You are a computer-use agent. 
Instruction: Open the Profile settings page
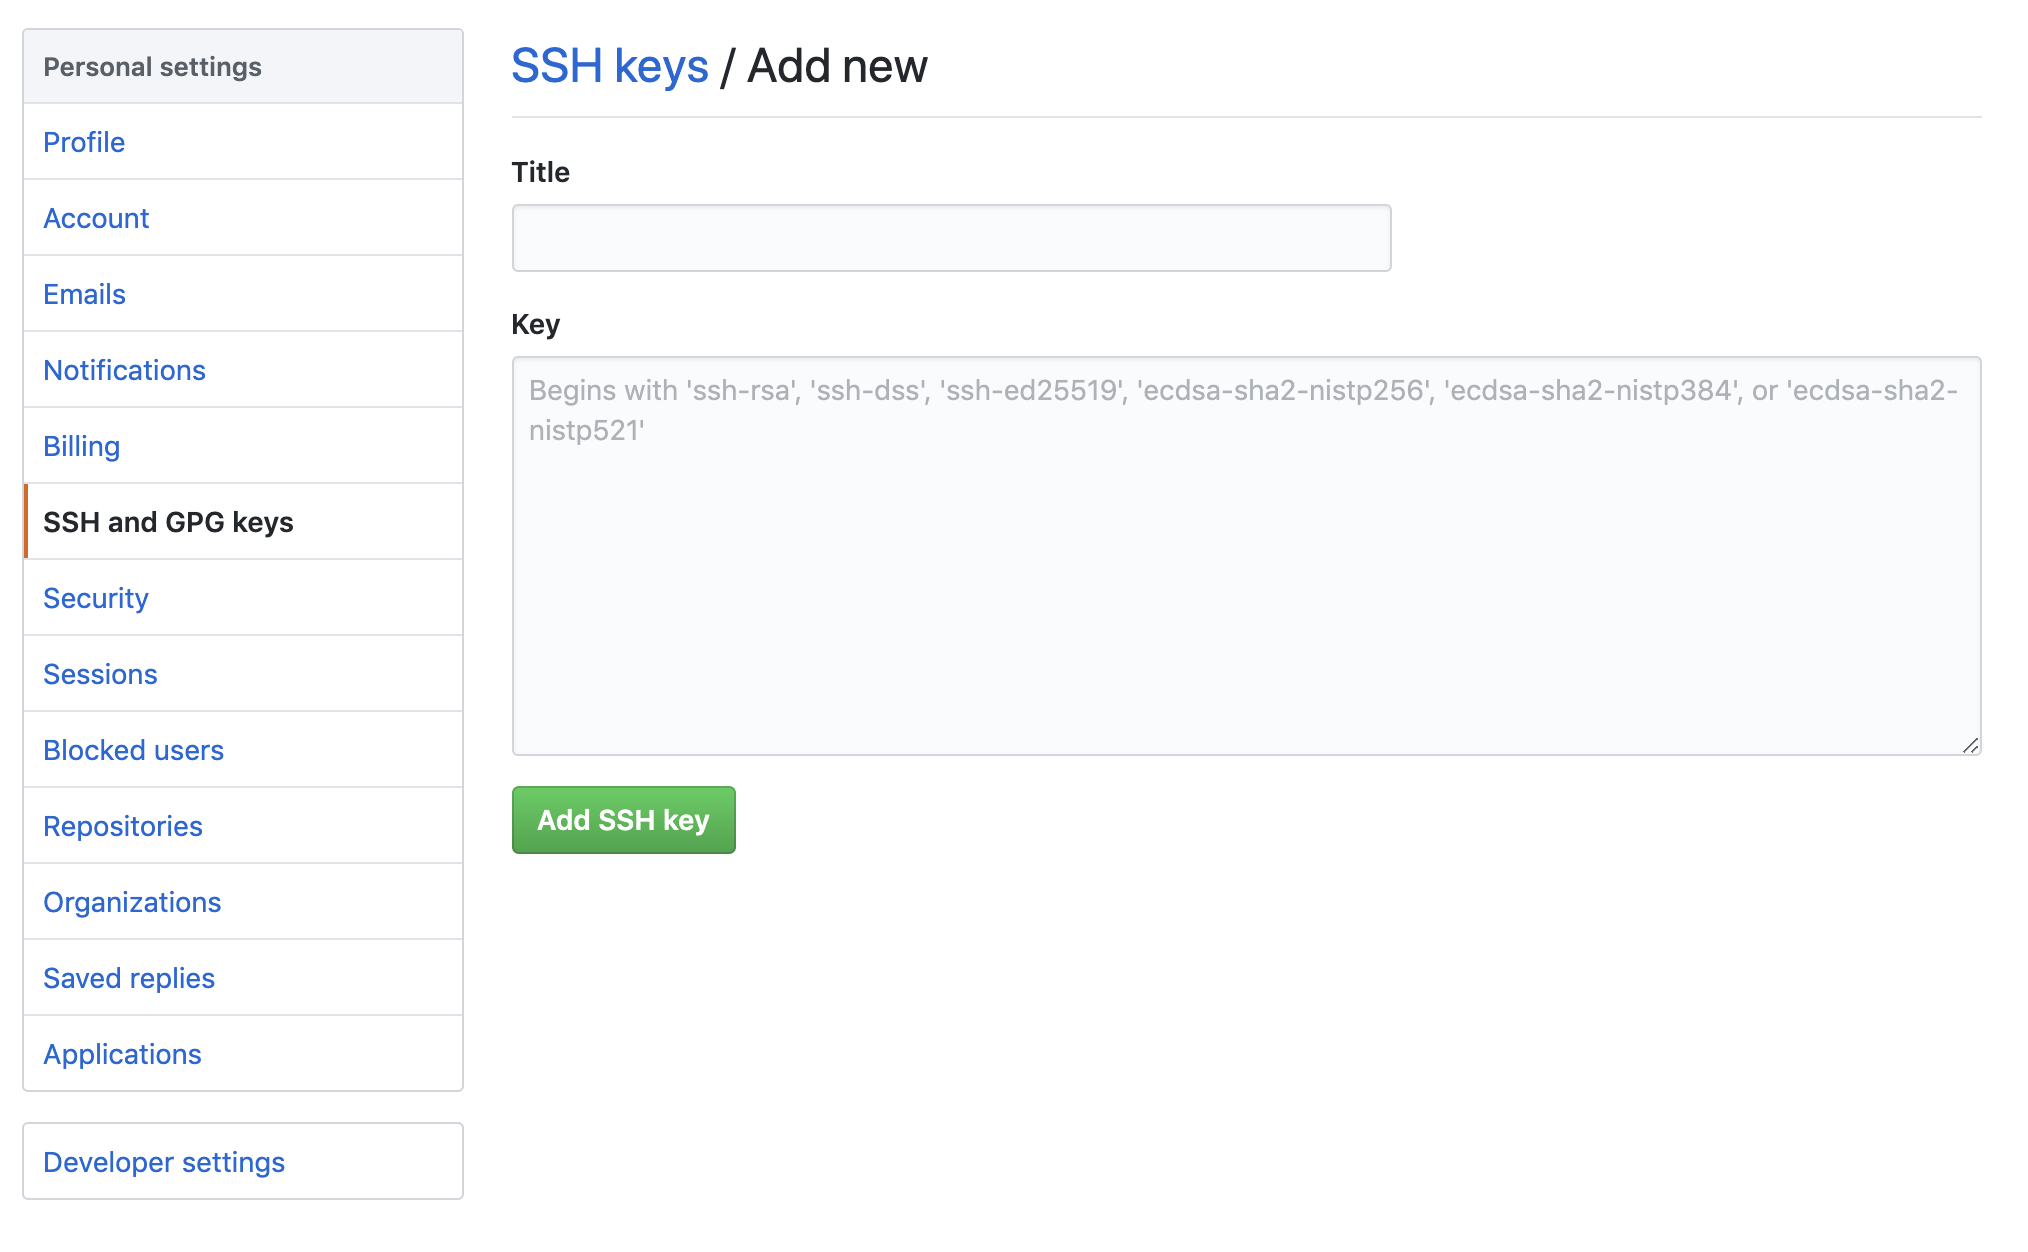click(84, 142)
